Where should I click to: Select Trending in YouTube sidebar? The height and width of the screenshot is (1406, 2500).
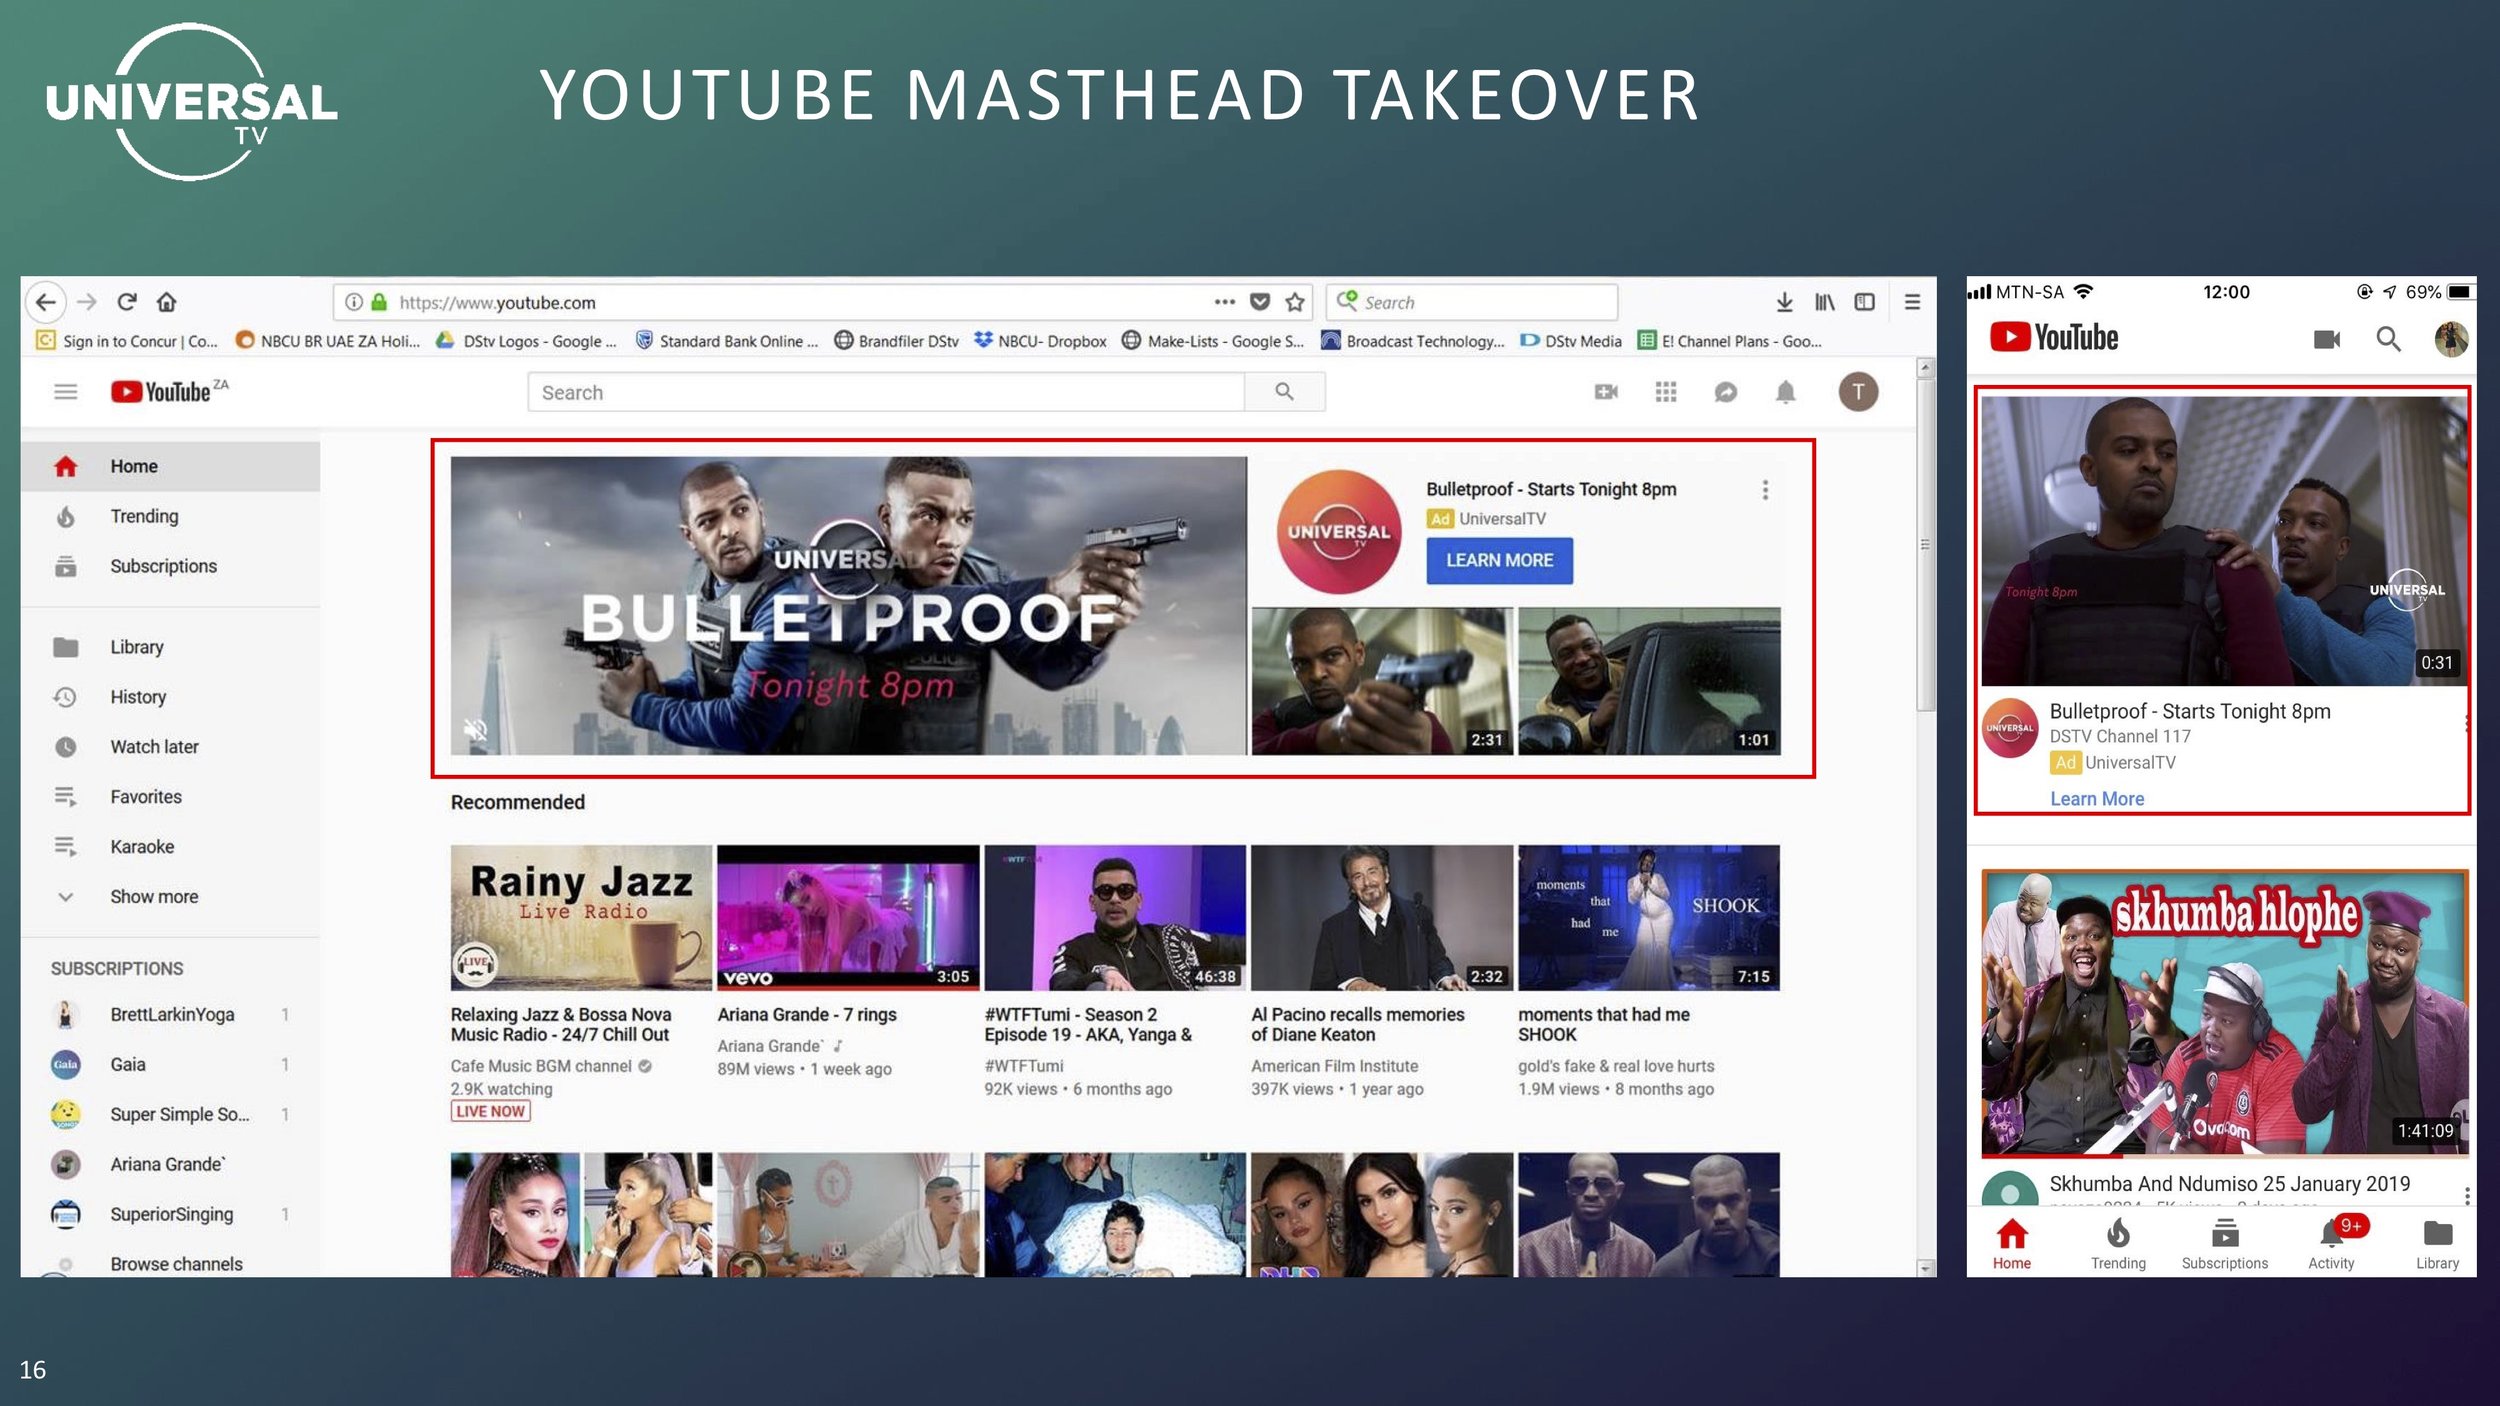170,516
